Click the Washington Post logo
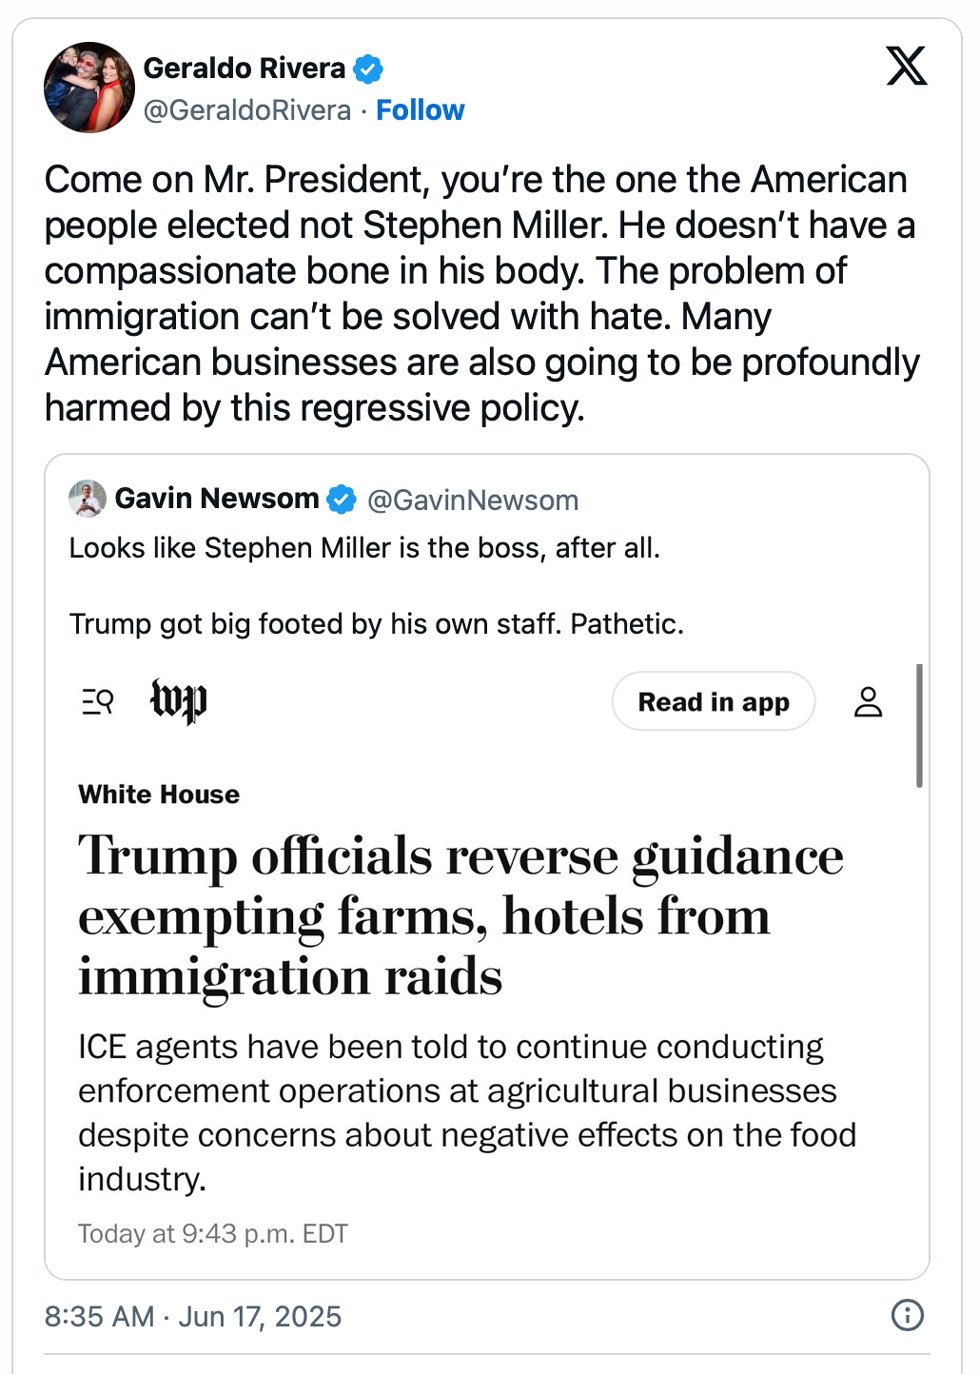 tap(178, 701)
